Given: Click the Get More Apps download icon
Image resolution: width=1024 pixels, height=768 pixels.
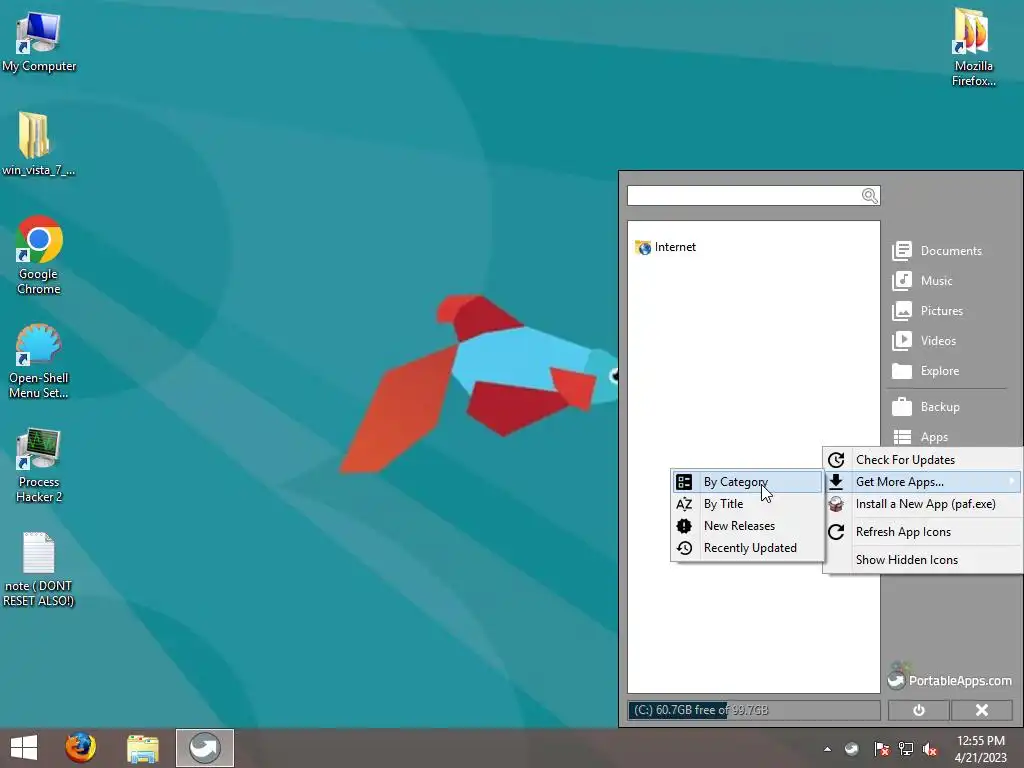Looking at the screenshot, I should pyautogui.click(x=836, y=482).
